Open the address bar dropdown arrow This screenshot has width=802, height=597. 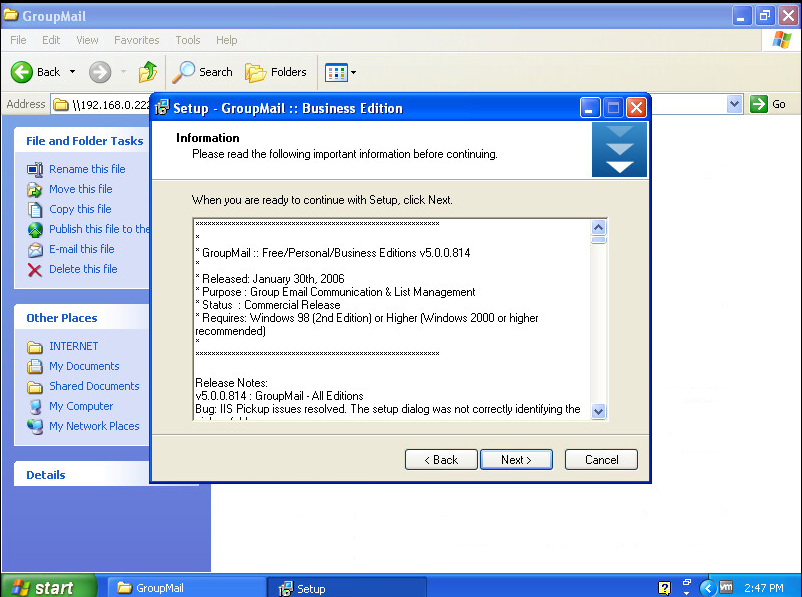pyautogui.click(x=734, y=104)
